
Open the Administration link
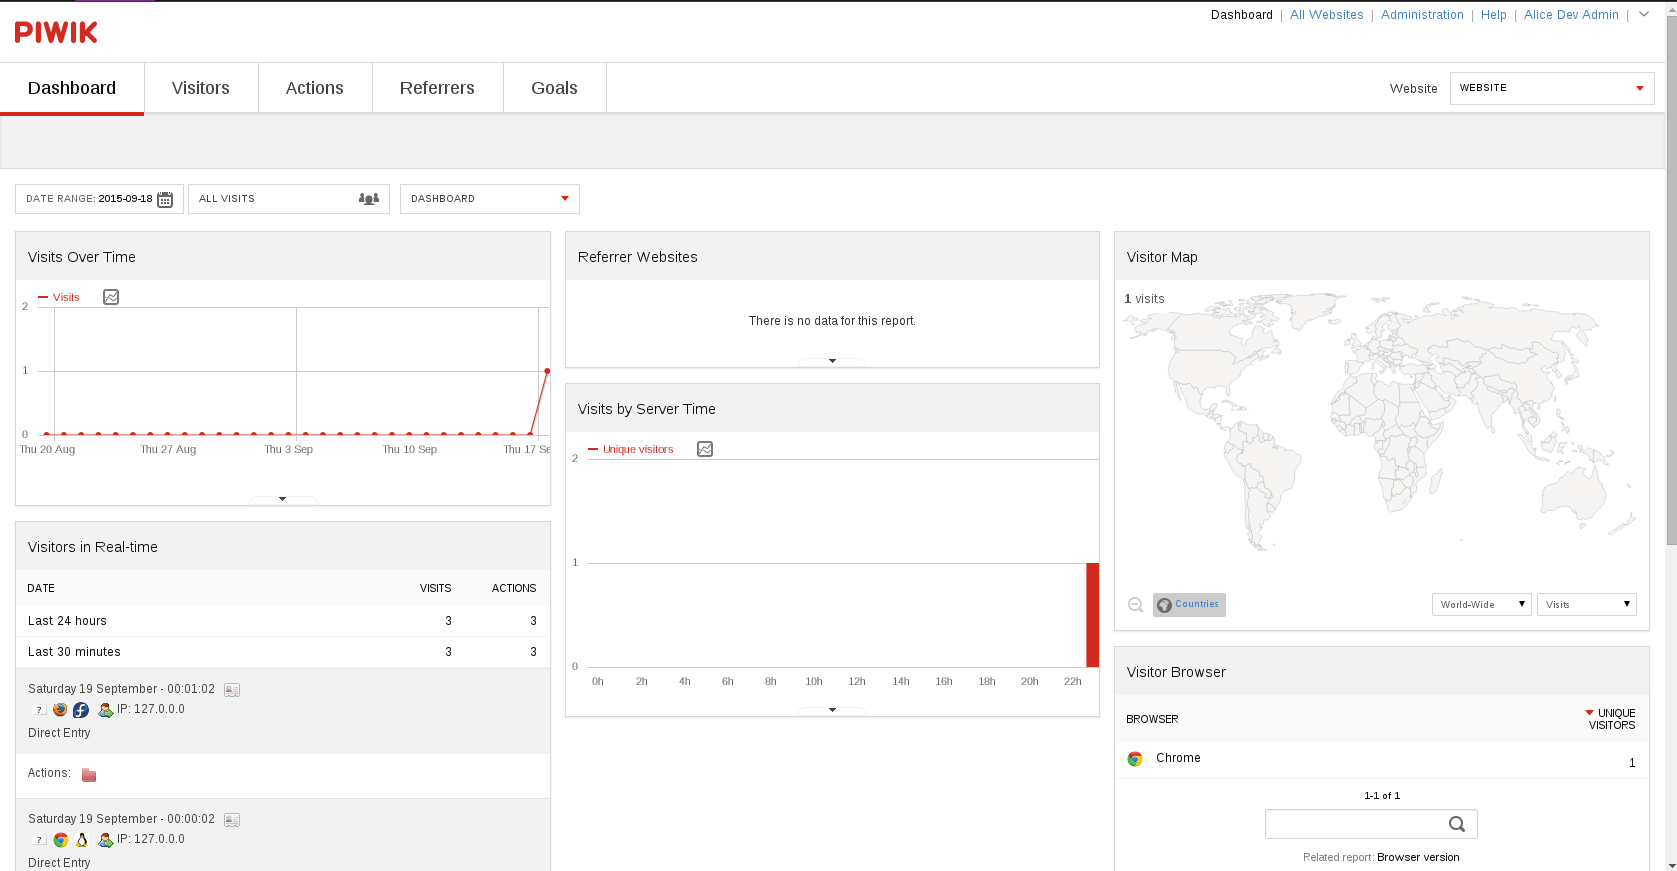(x=1422, y=15)
